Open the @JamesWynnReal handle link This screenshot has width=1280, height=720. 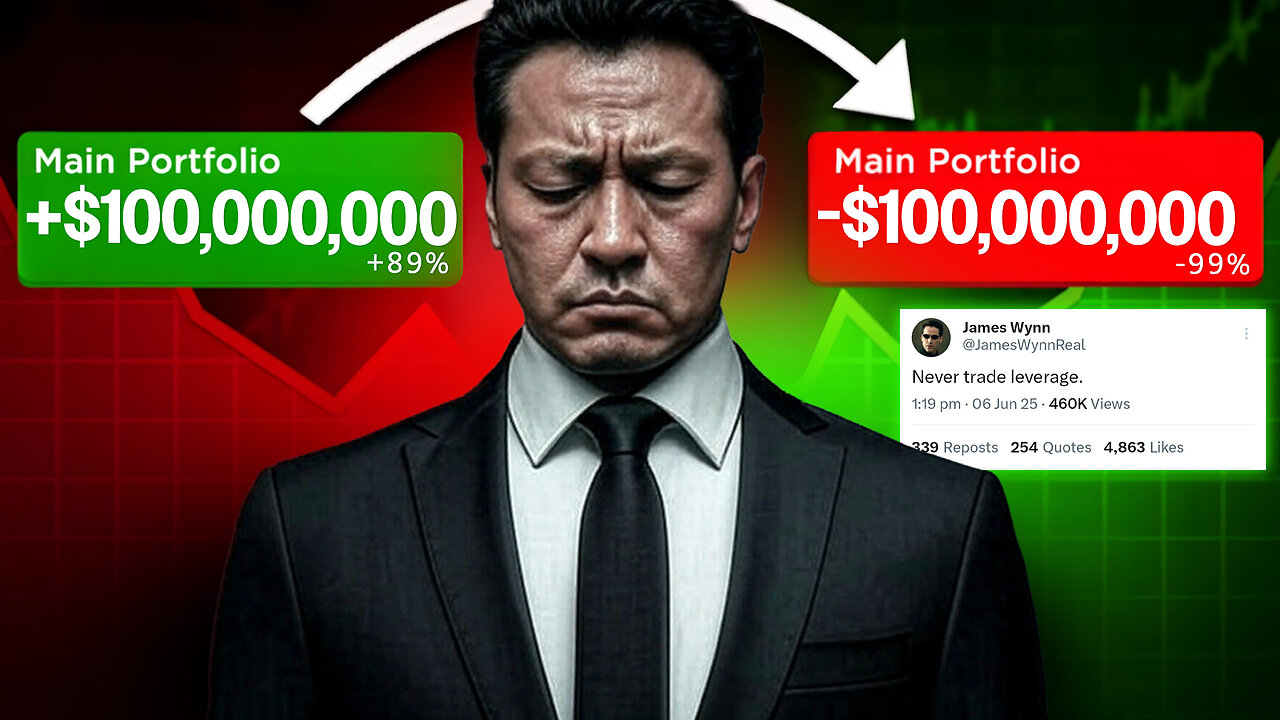pyautogui.click(x=1023, y=345)
